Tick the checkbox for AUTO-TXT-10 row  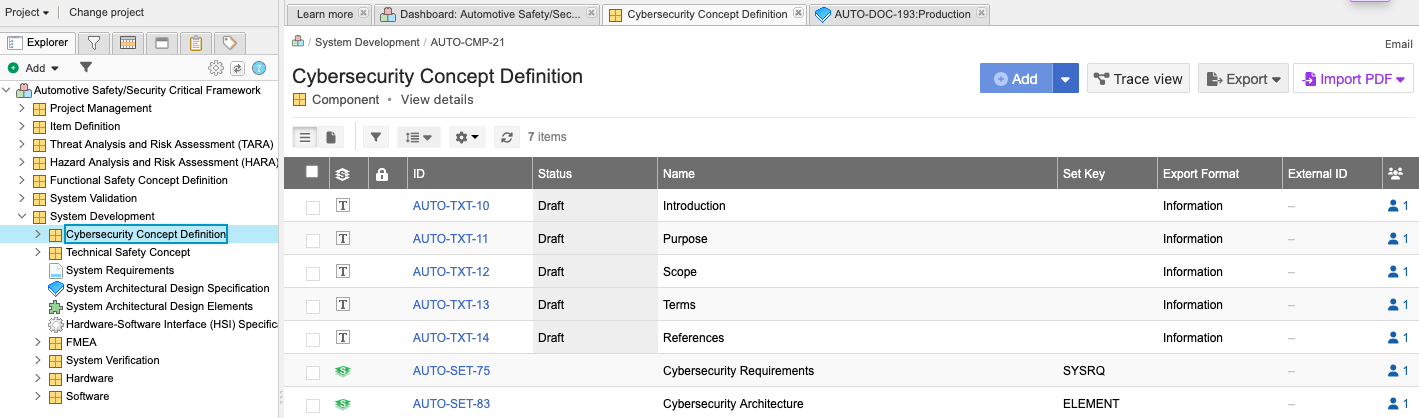[313, 207]
